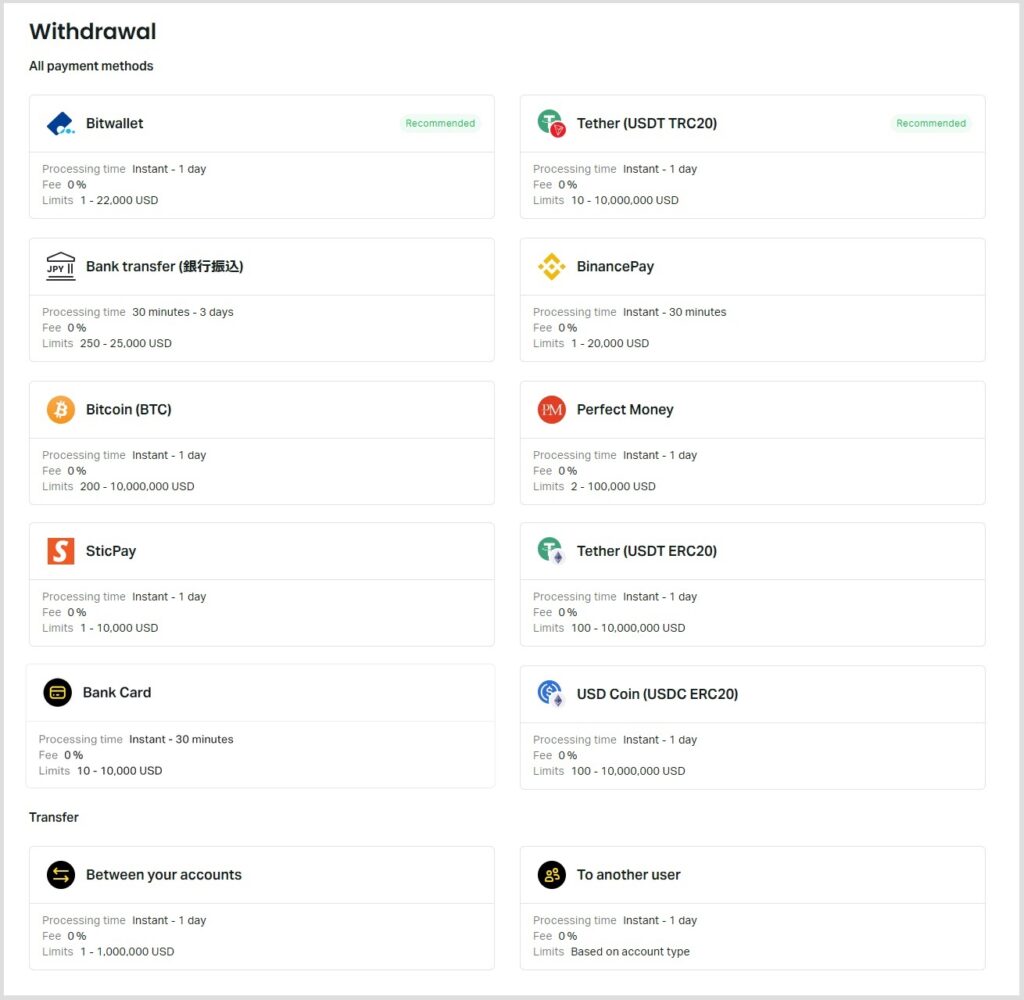Click the orange Bitcoin icon
The image size is (1024, 1000).
coord(60,410)
